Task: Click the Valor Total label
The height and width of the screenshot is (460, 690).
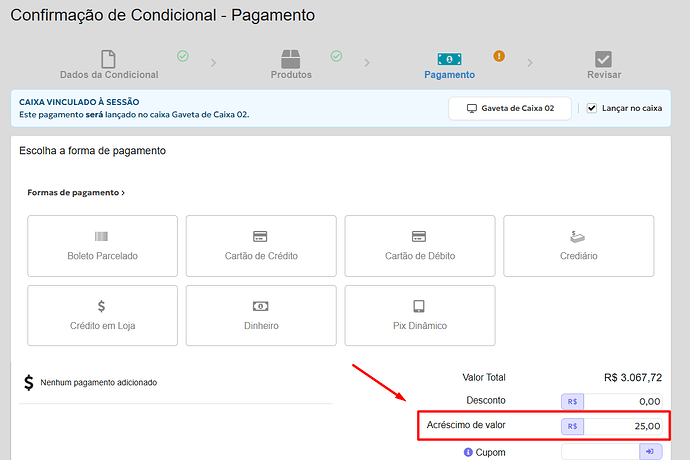Action: 484,378
